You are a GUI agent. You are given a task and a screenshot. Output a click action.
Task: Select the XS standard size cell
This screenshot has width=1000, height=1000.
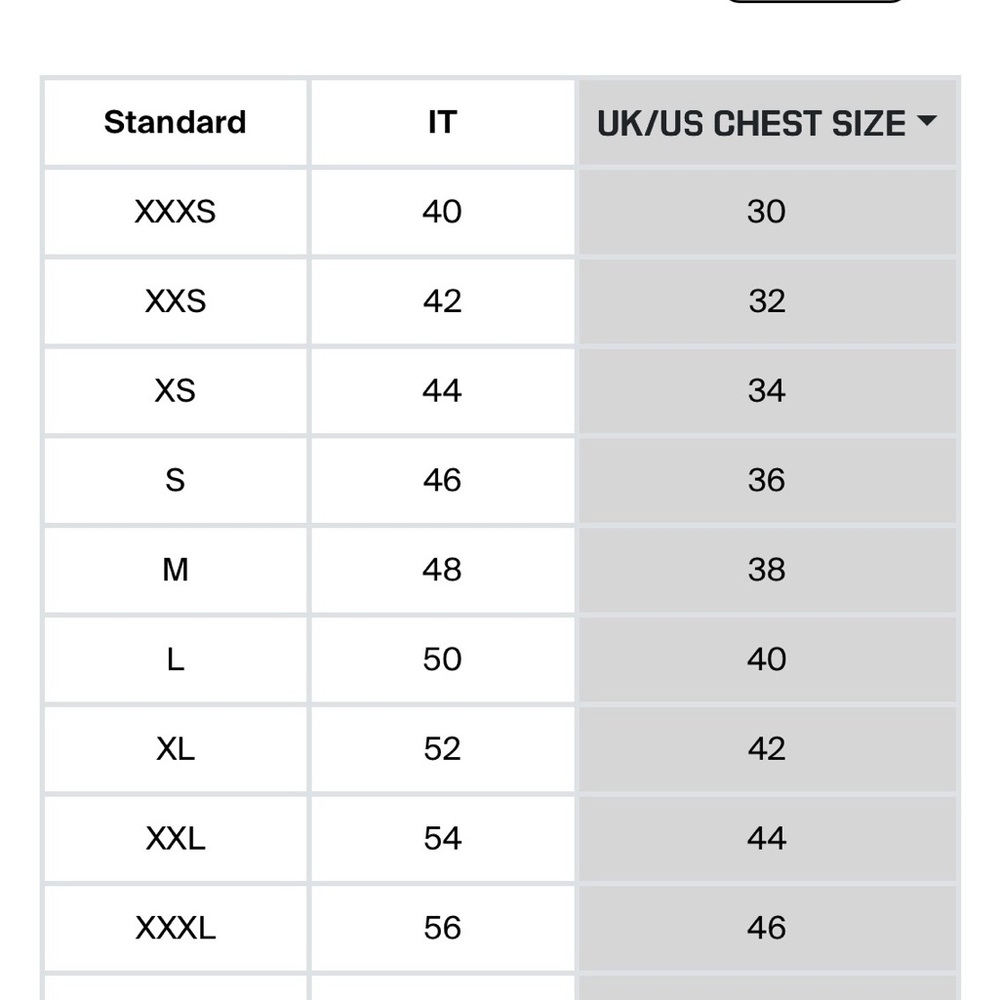click(175, 391)
